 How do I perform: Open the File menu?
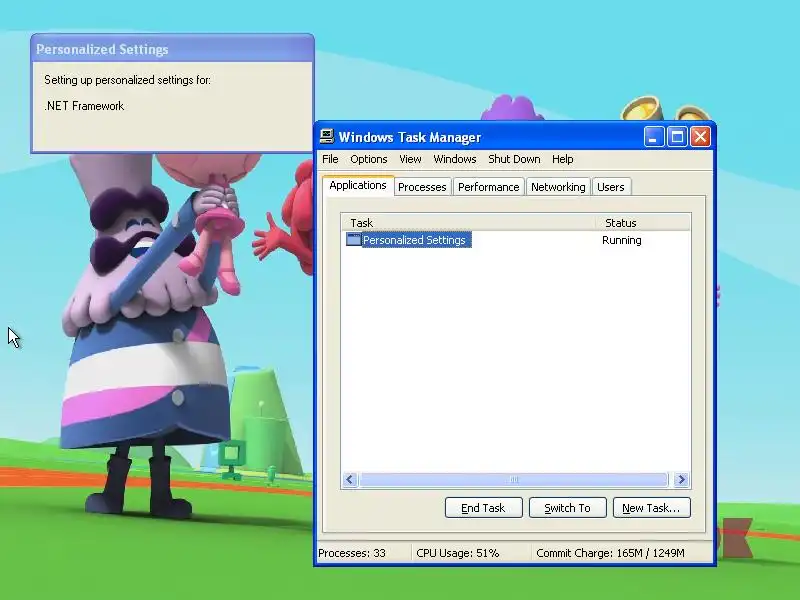pyautogui.click(x=330, y=159)
